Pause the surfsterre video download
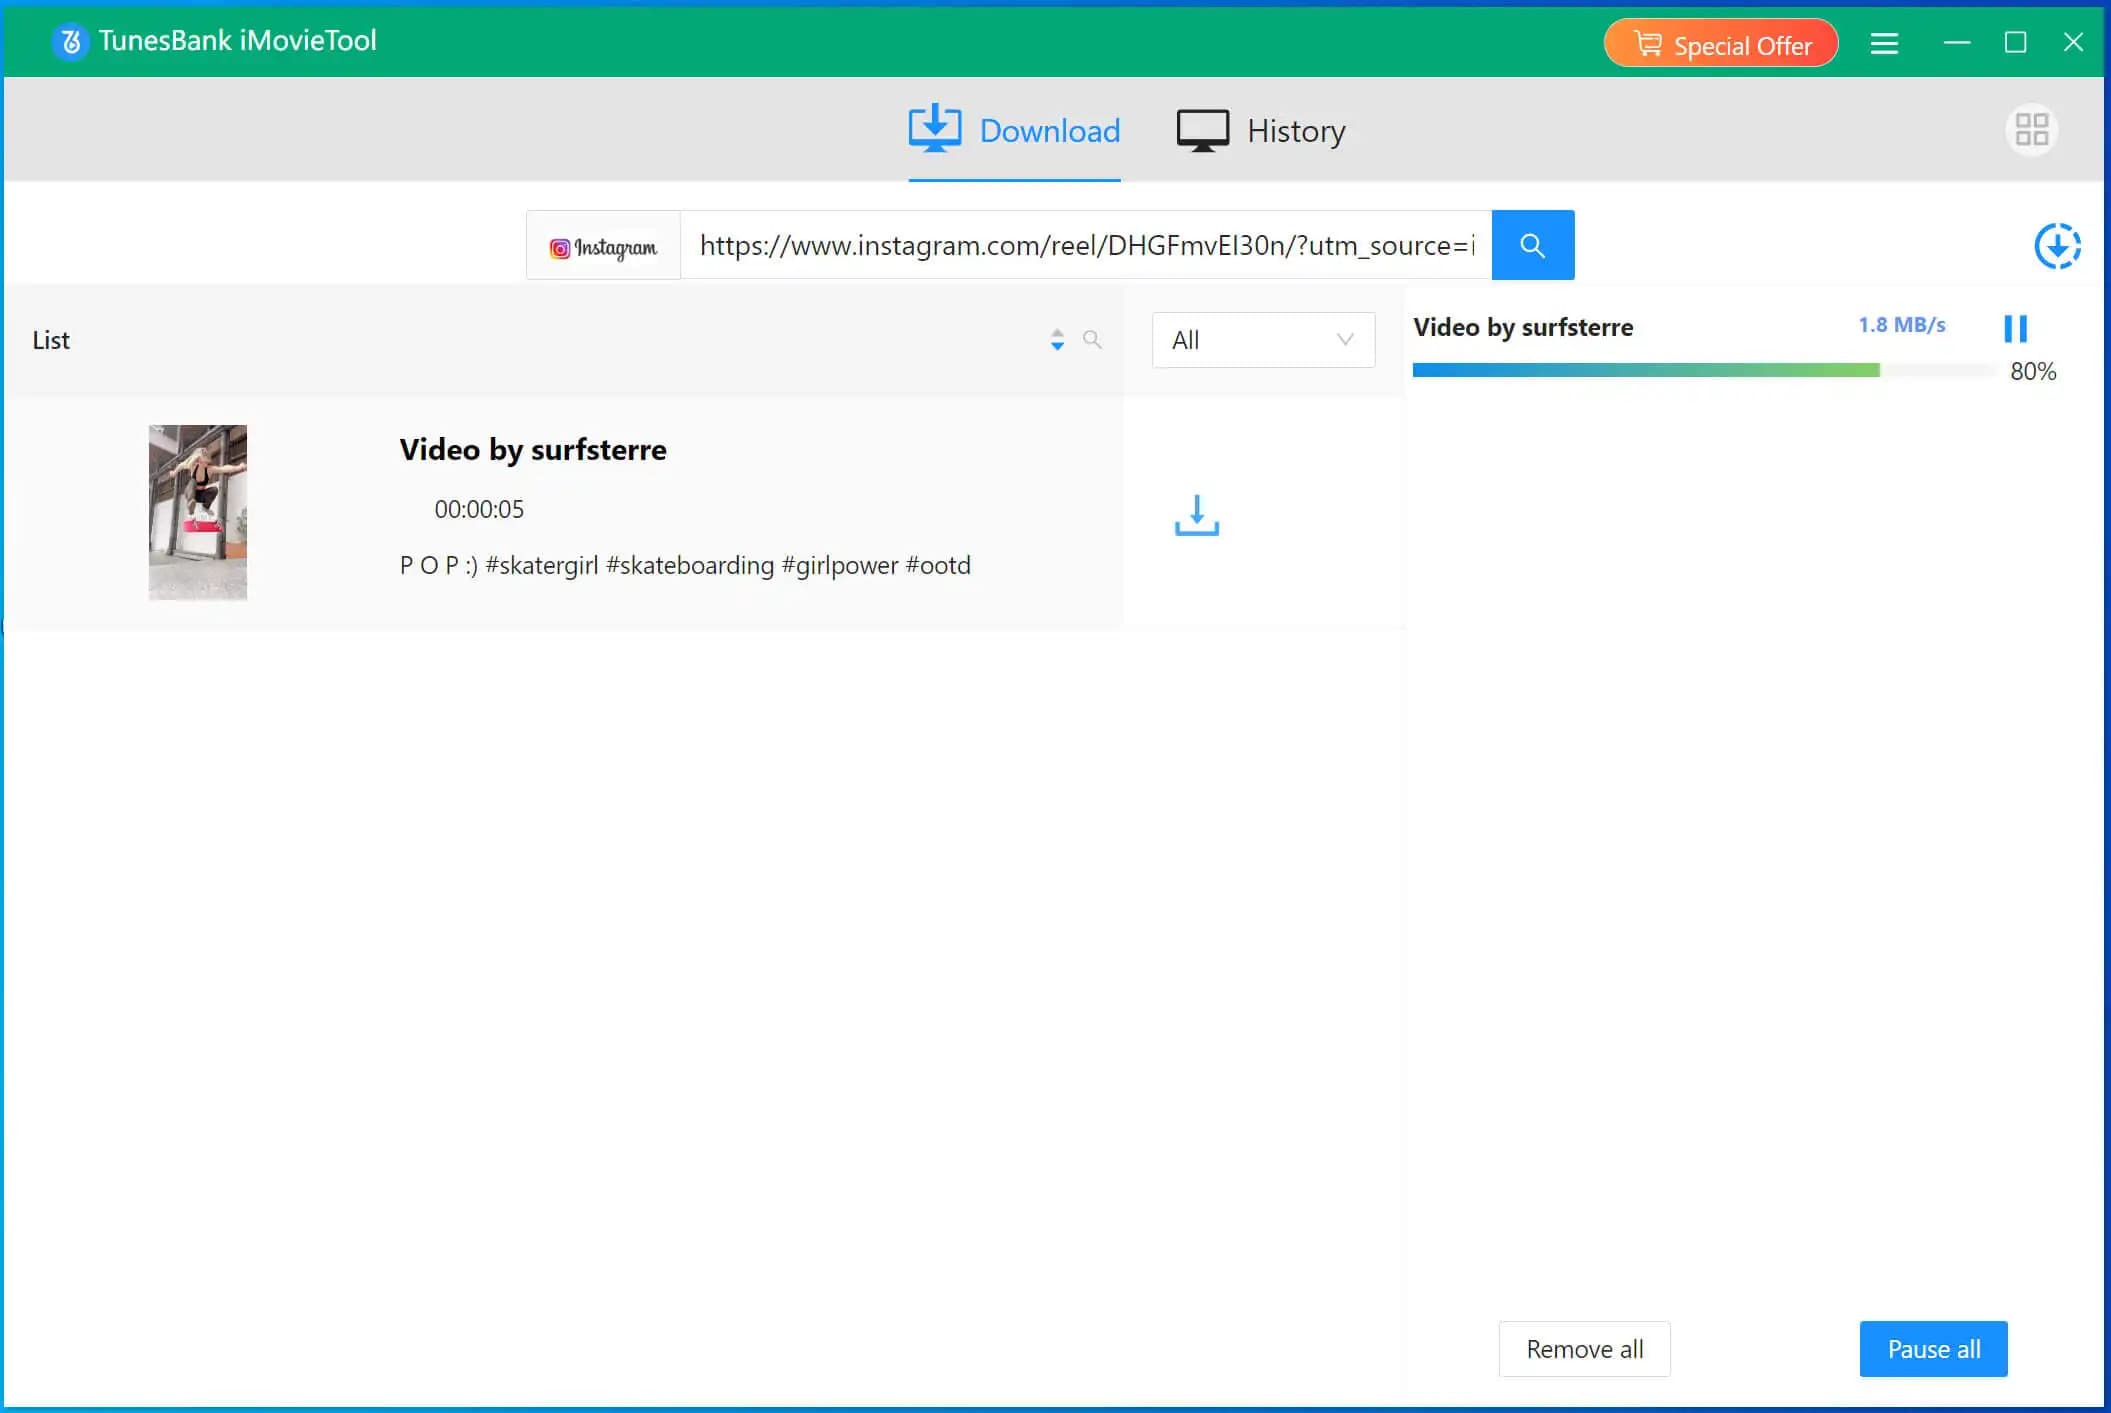Screen dimensions: 2111x1413 2015,328
